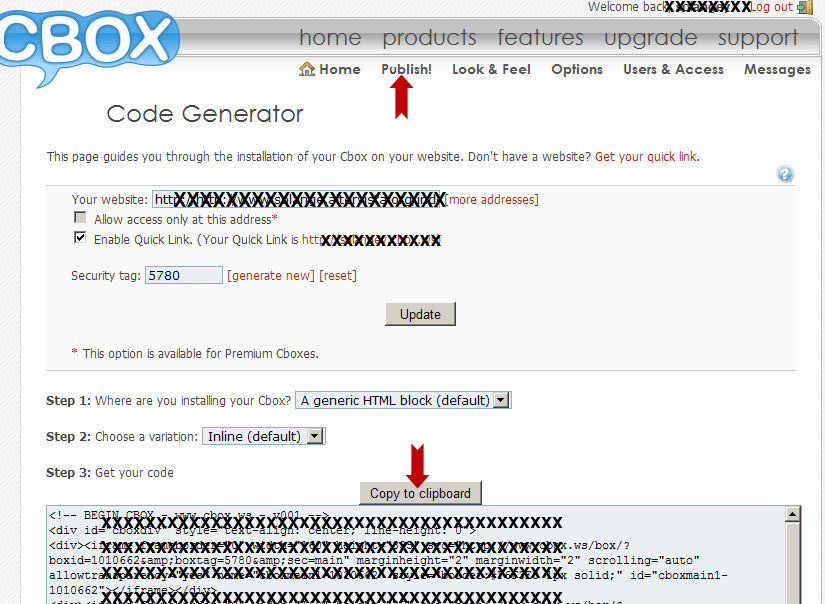The image size is (825, 604).
Task: Open the variation dropdown showing Inline
Action: pos(264,436)
